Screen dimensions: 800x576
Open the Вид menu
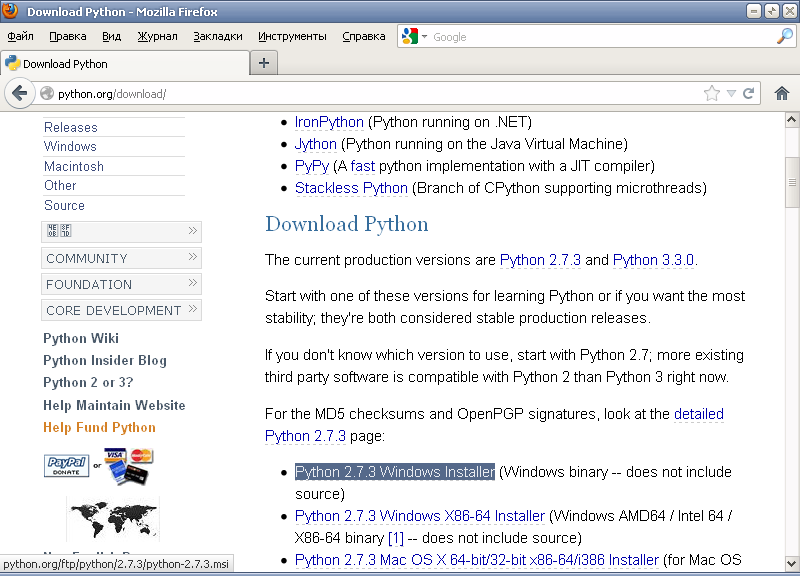coord(111,36)
